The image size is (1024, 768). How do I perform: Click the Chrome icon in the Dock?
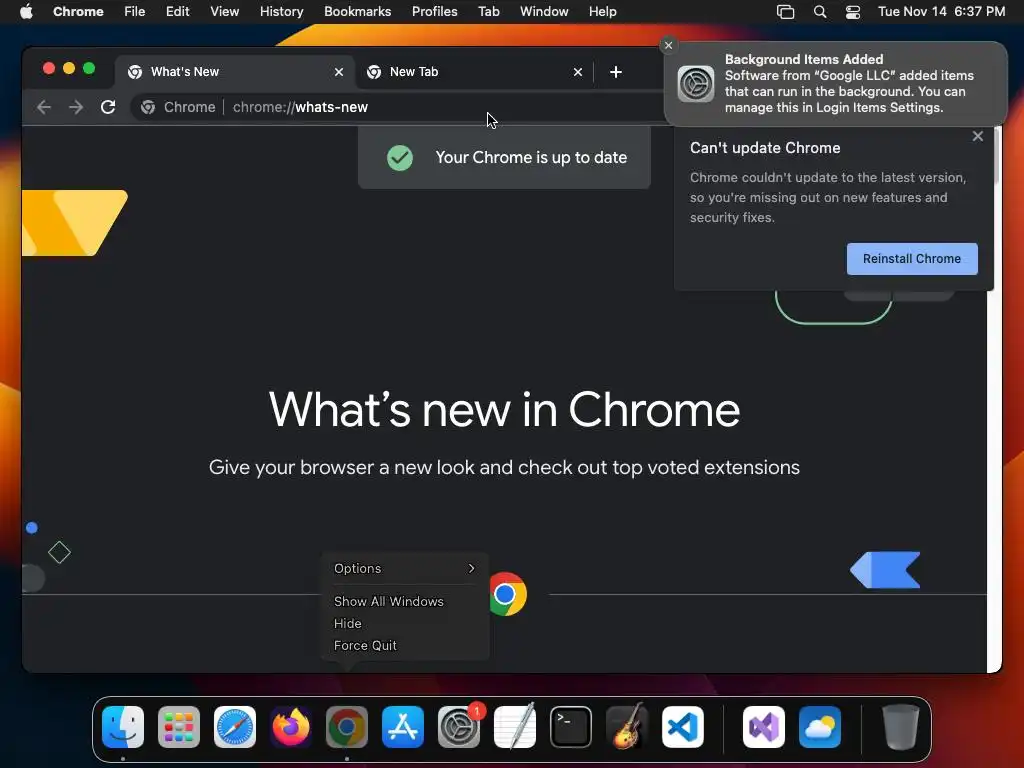[347, 727]
